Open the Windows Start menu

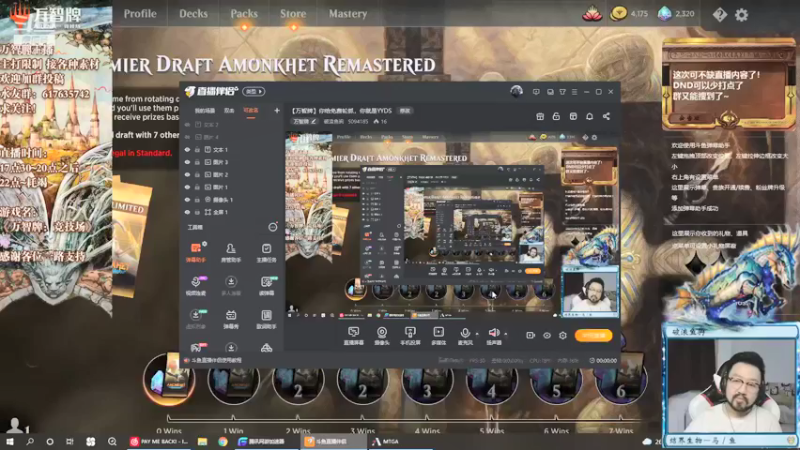tap(9, 441)
